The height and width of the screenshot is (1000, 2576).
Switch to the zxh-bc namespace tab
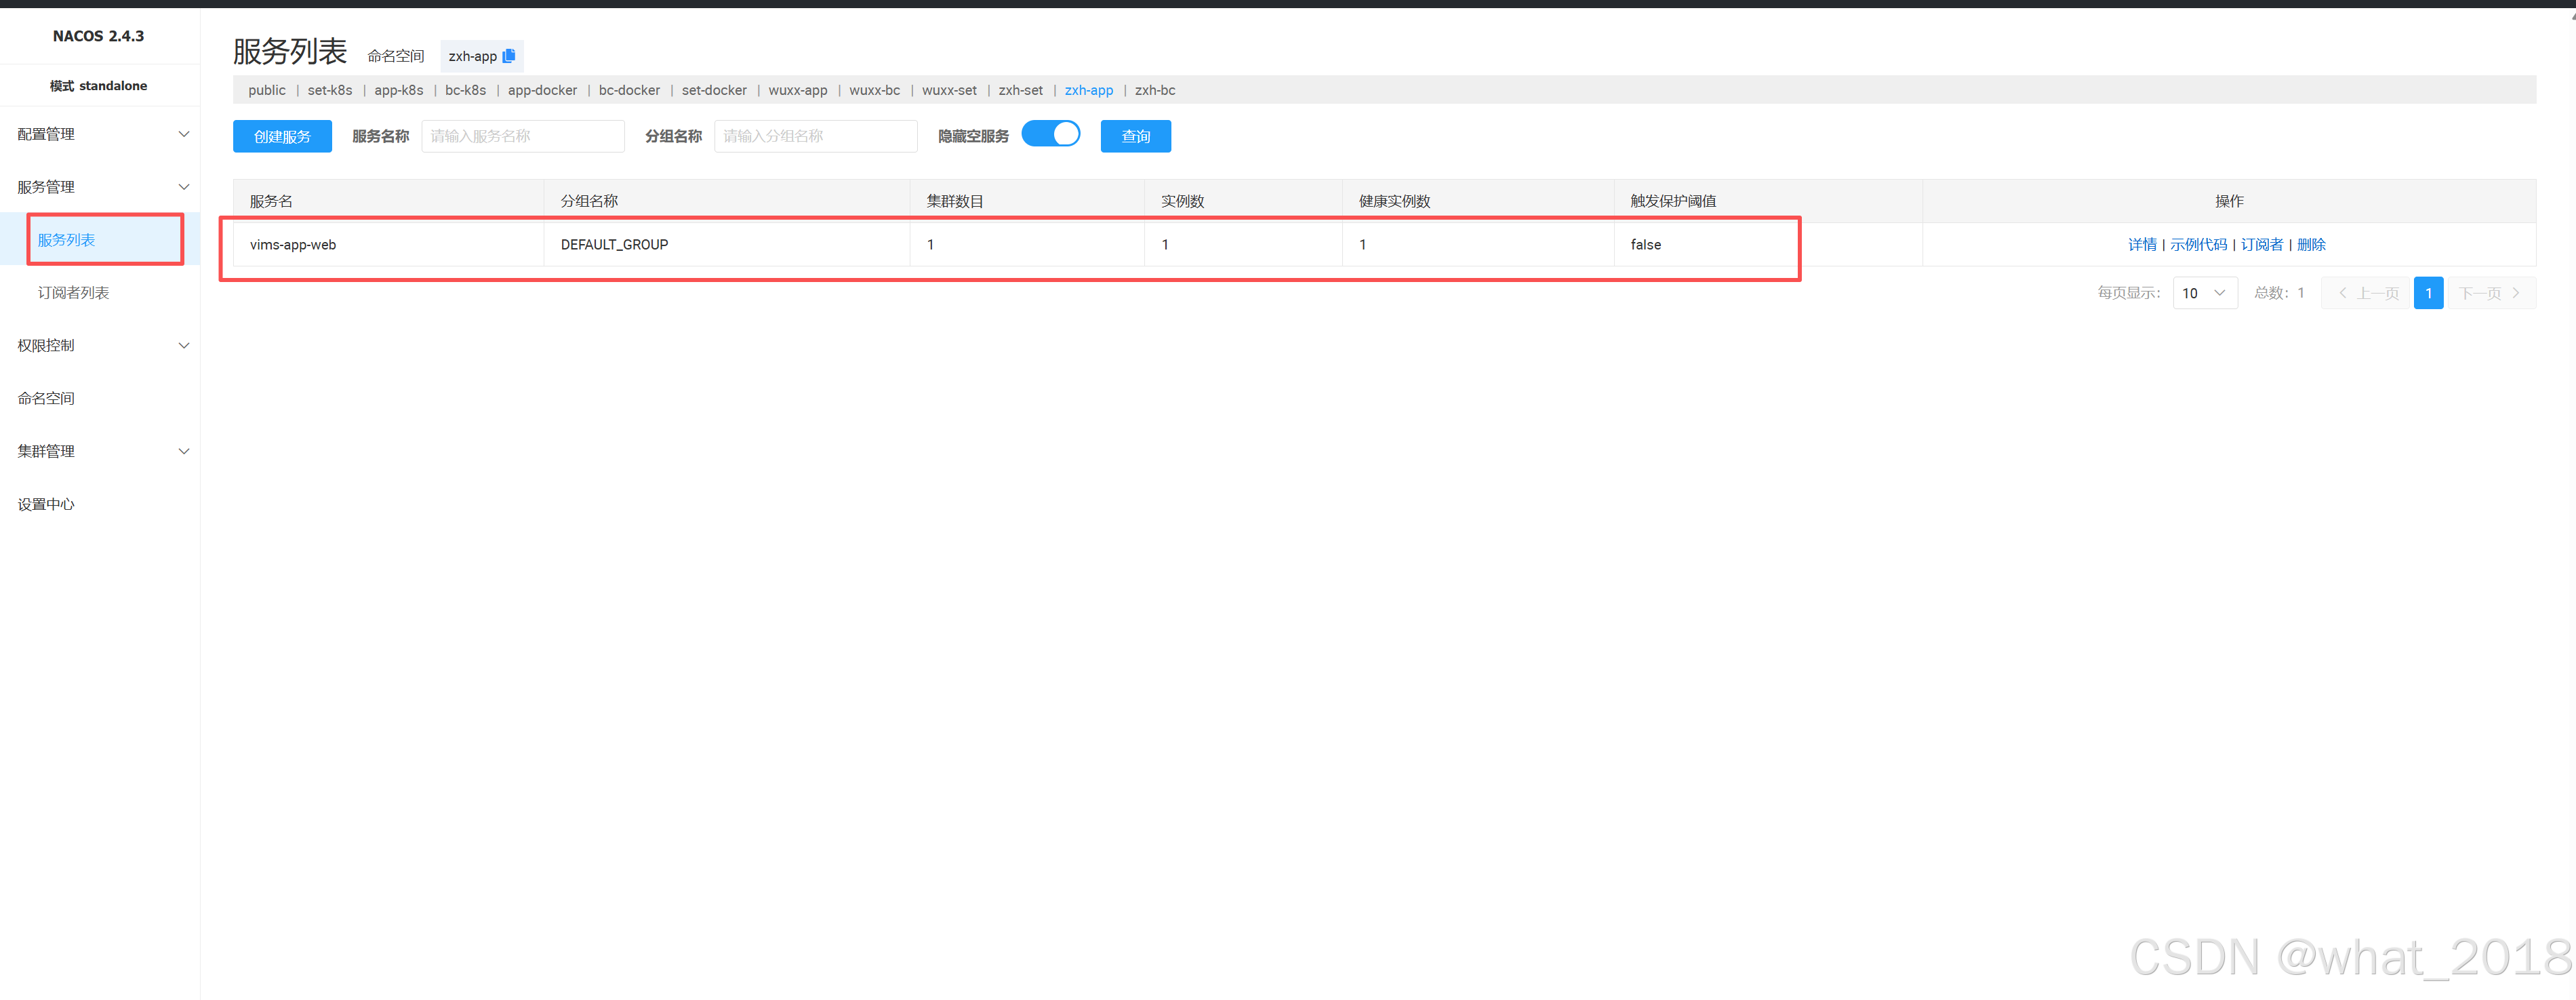(1154, 90)
